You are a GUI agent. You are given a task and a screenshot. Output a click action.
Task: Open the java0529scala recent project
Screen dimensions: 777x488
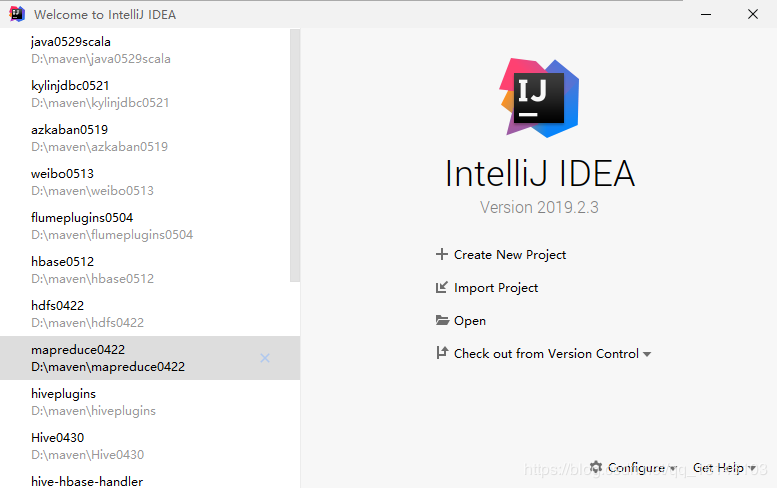[100, 50]
